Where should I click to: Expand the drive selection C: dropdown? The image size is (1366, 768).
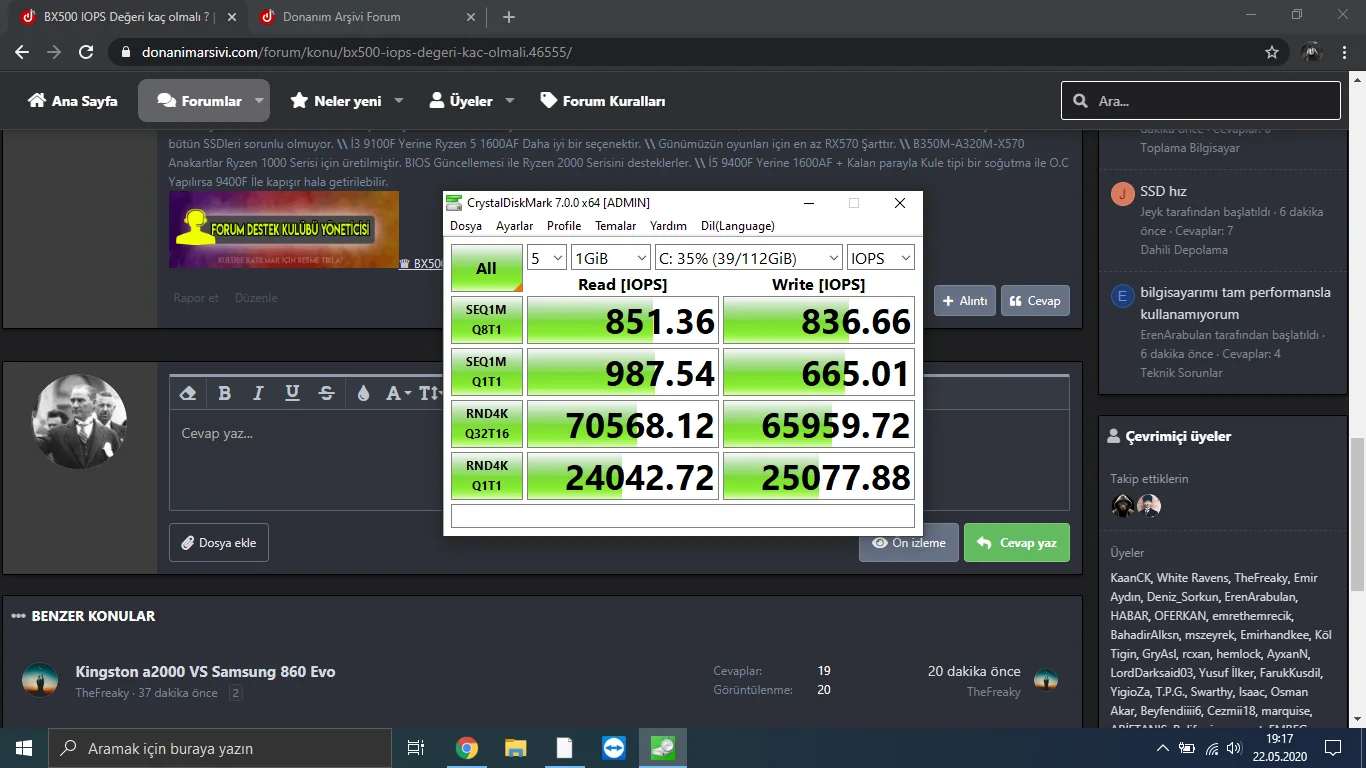[x=748, y=258]
